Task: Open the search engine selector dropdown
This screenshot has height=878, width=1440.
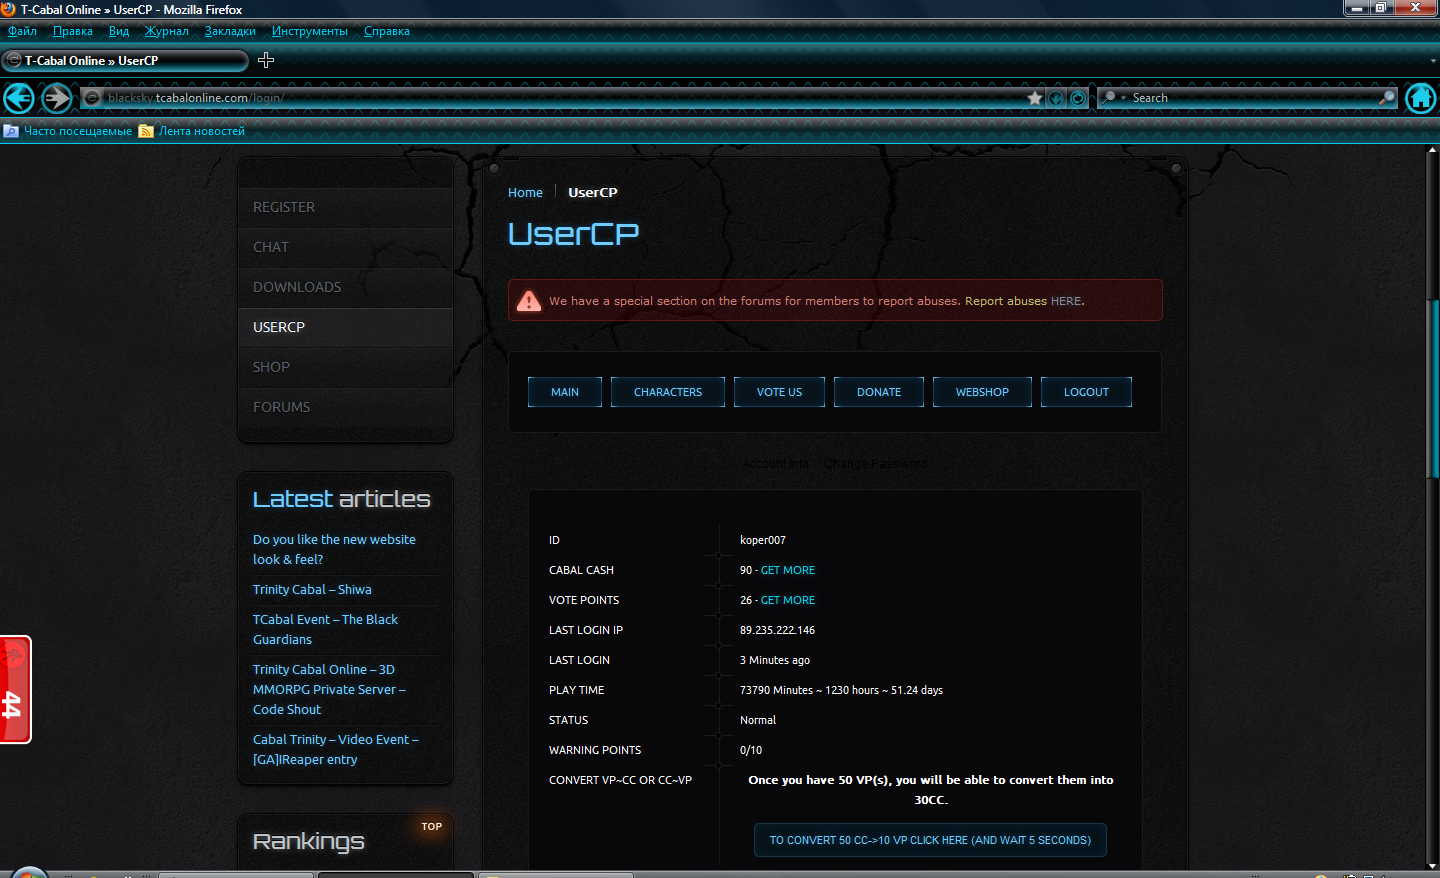Action: pos(1113,98)
